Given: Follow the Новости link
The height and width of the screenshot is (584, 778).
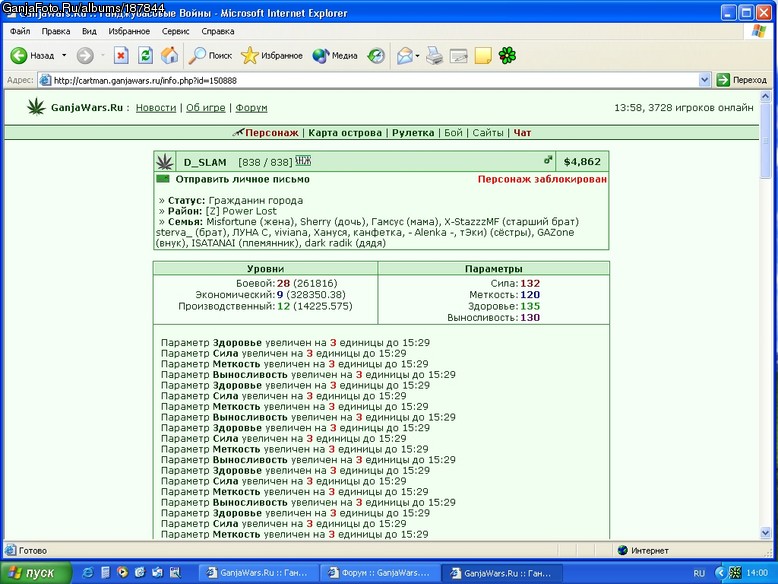Looking at the screenshot, I should [156, 108].
